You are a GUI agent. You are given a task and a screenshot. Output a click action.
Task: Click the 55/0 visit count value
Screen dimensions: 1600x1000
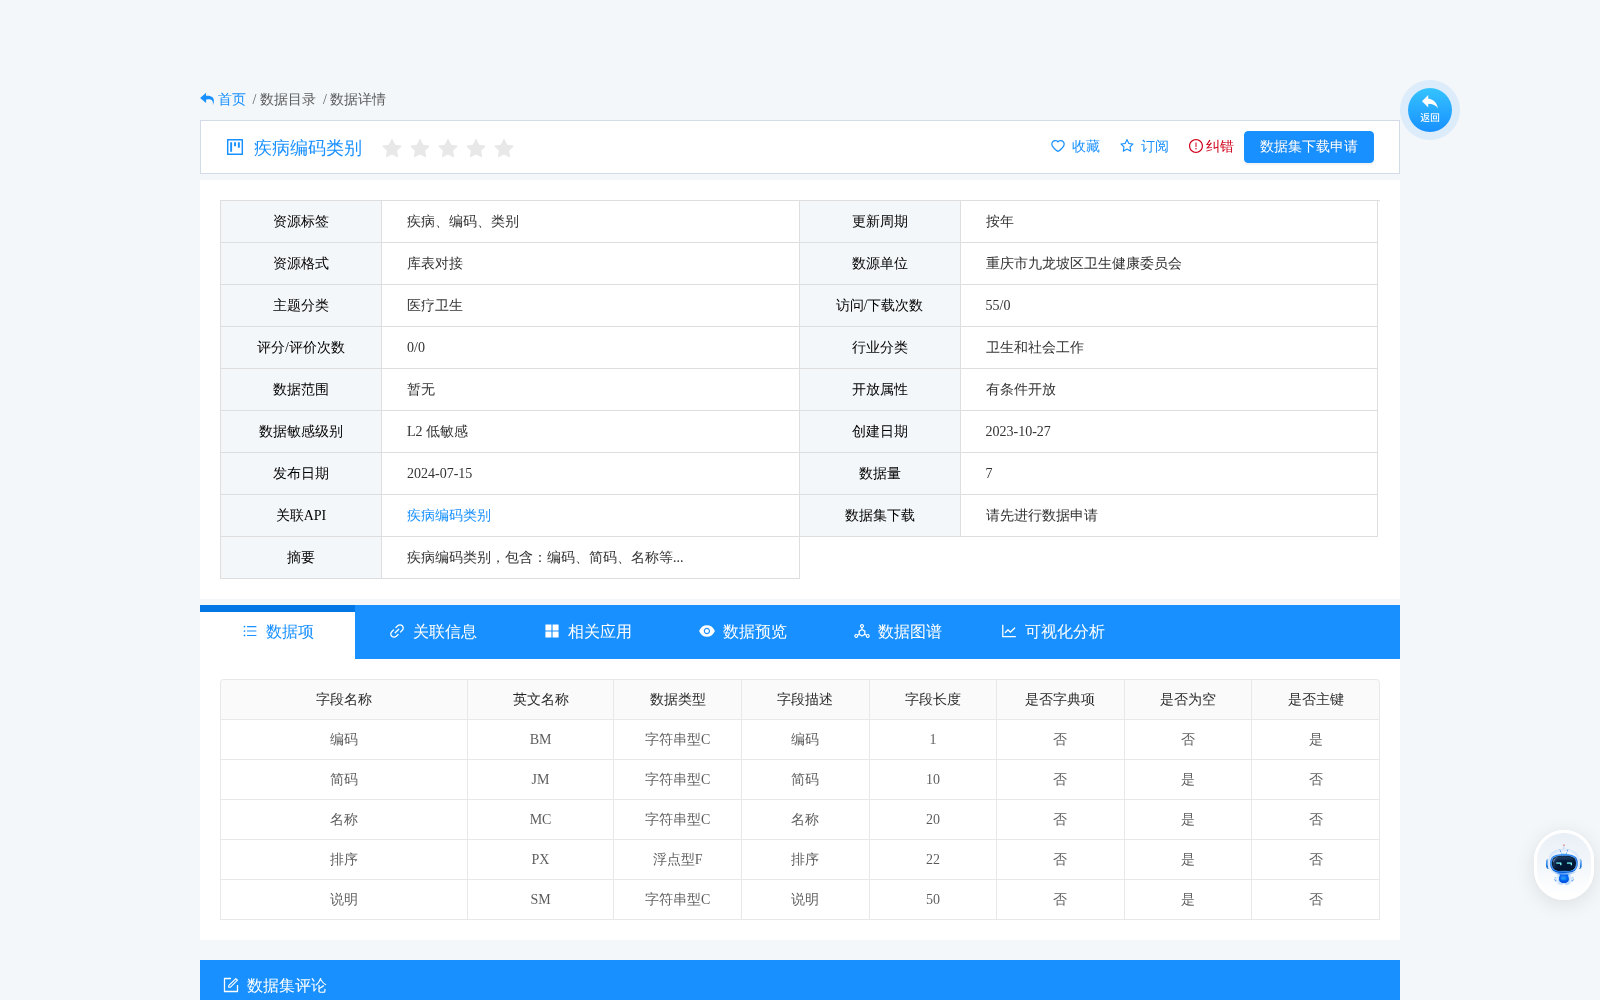click(x=998, y=305)
